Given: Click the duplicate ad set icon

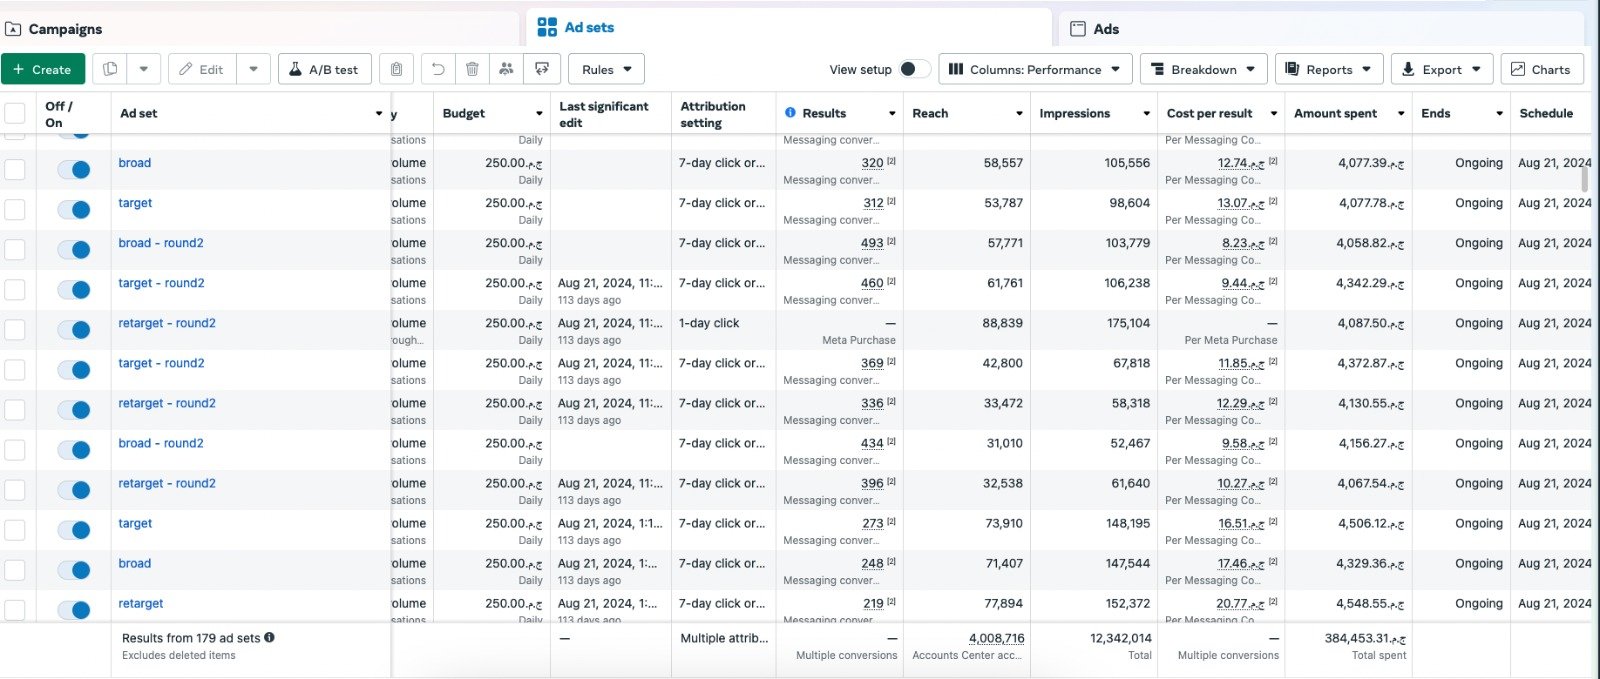Looking at the screenshot, I should [110, 69].
